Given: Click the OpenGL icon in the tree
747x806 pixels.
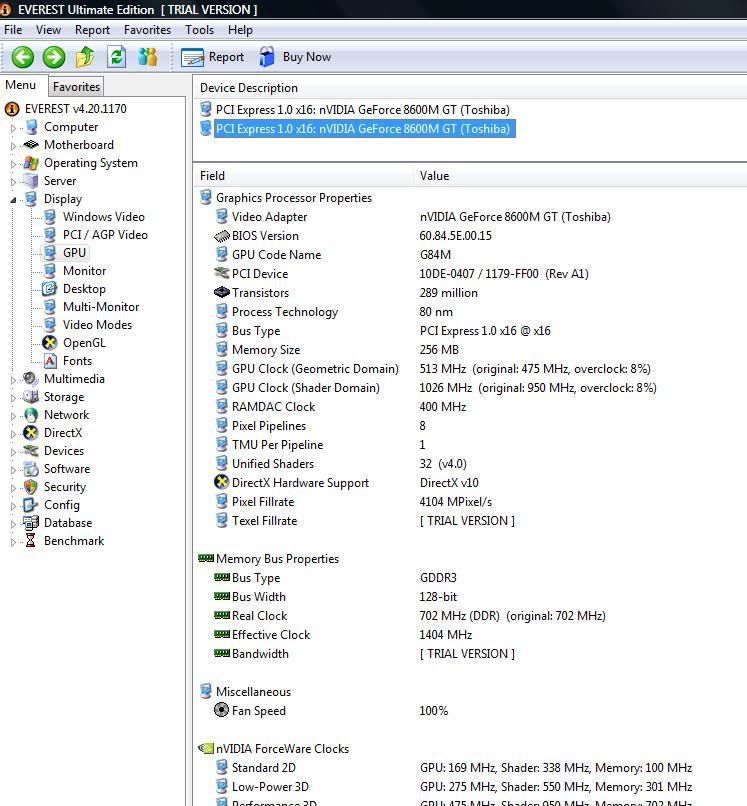Looking at the screenshot, I should click(49, 343).
